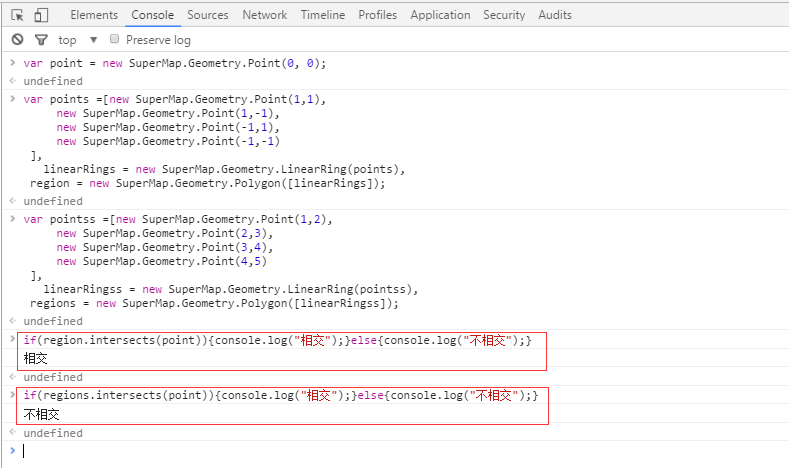Click 'regions = new SuperMap.Geometry.Polygon([linearRingss]);' line

click(214, 303)
